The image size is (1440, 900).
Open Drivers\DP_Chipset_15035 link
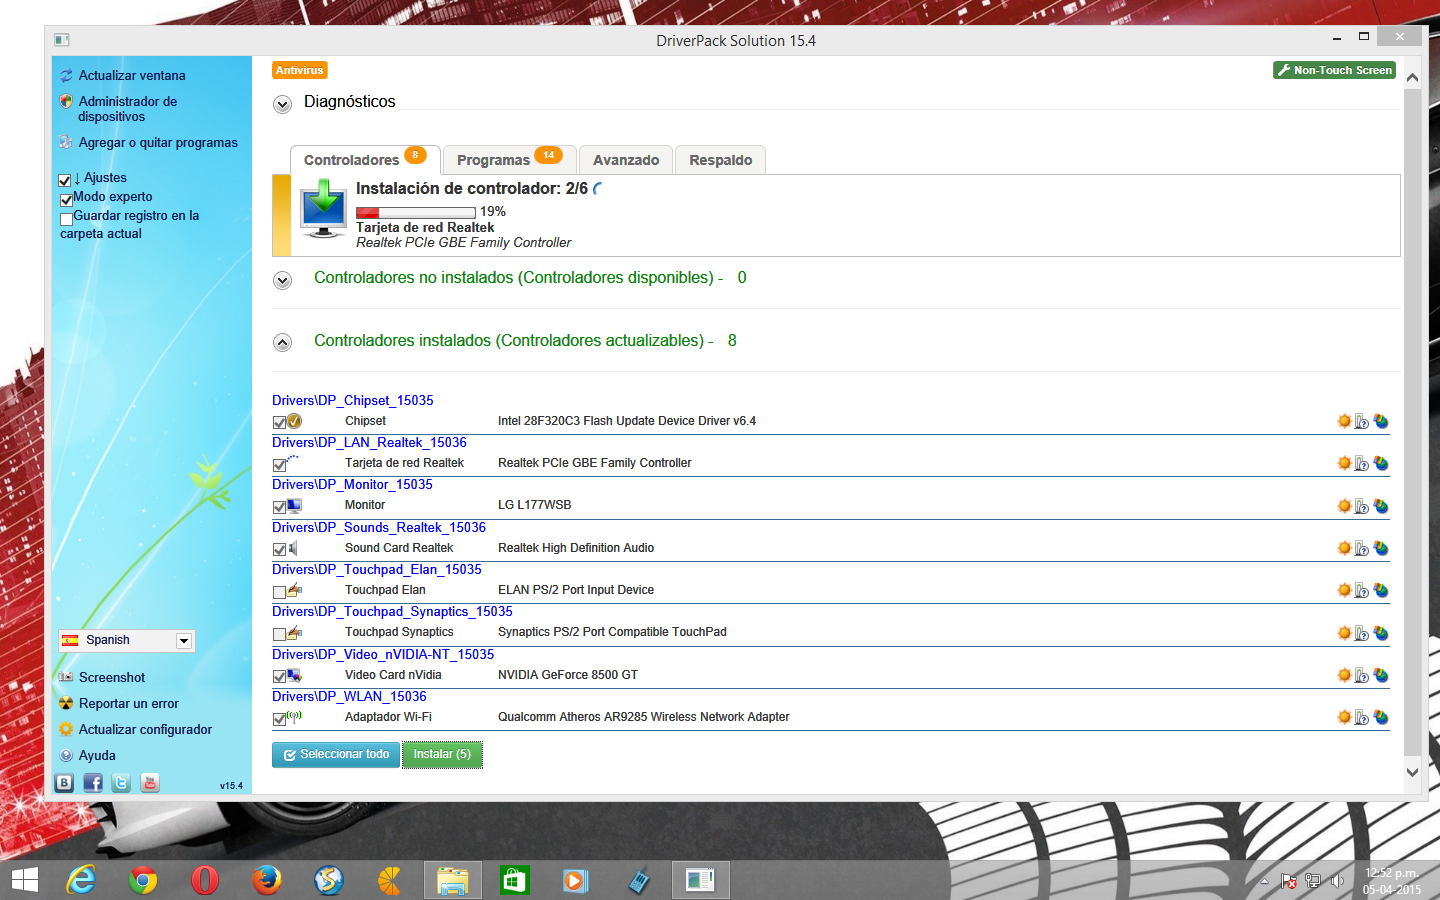click(x=353, y=400)
